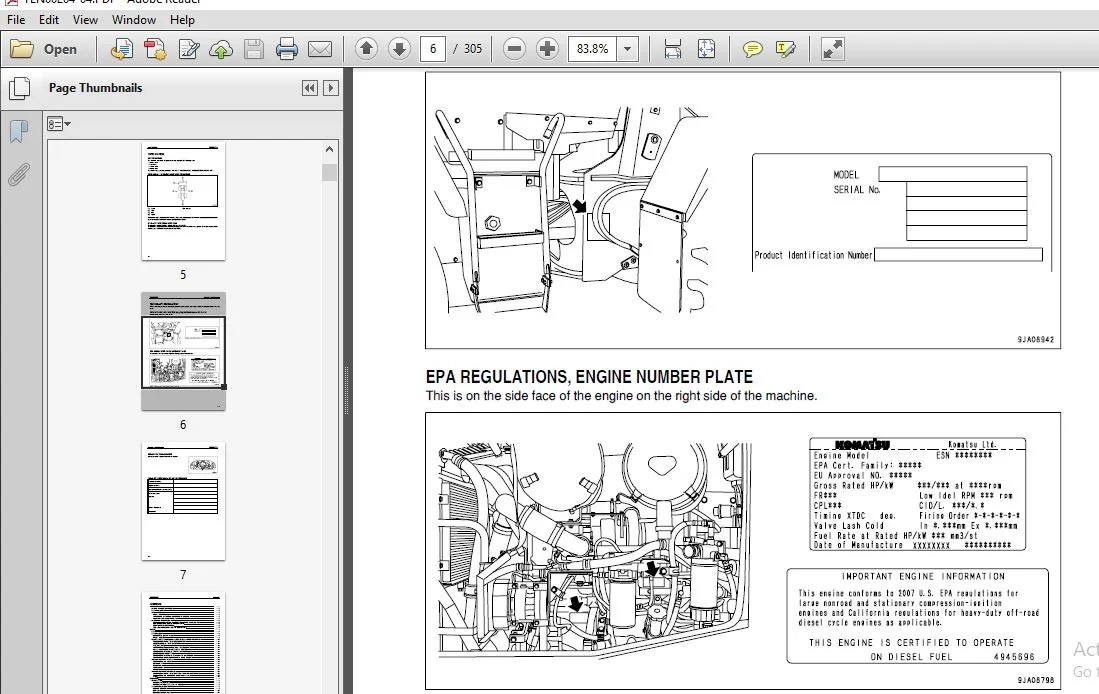Click the page number input field
1099x694 pixels.
point(433,48)
